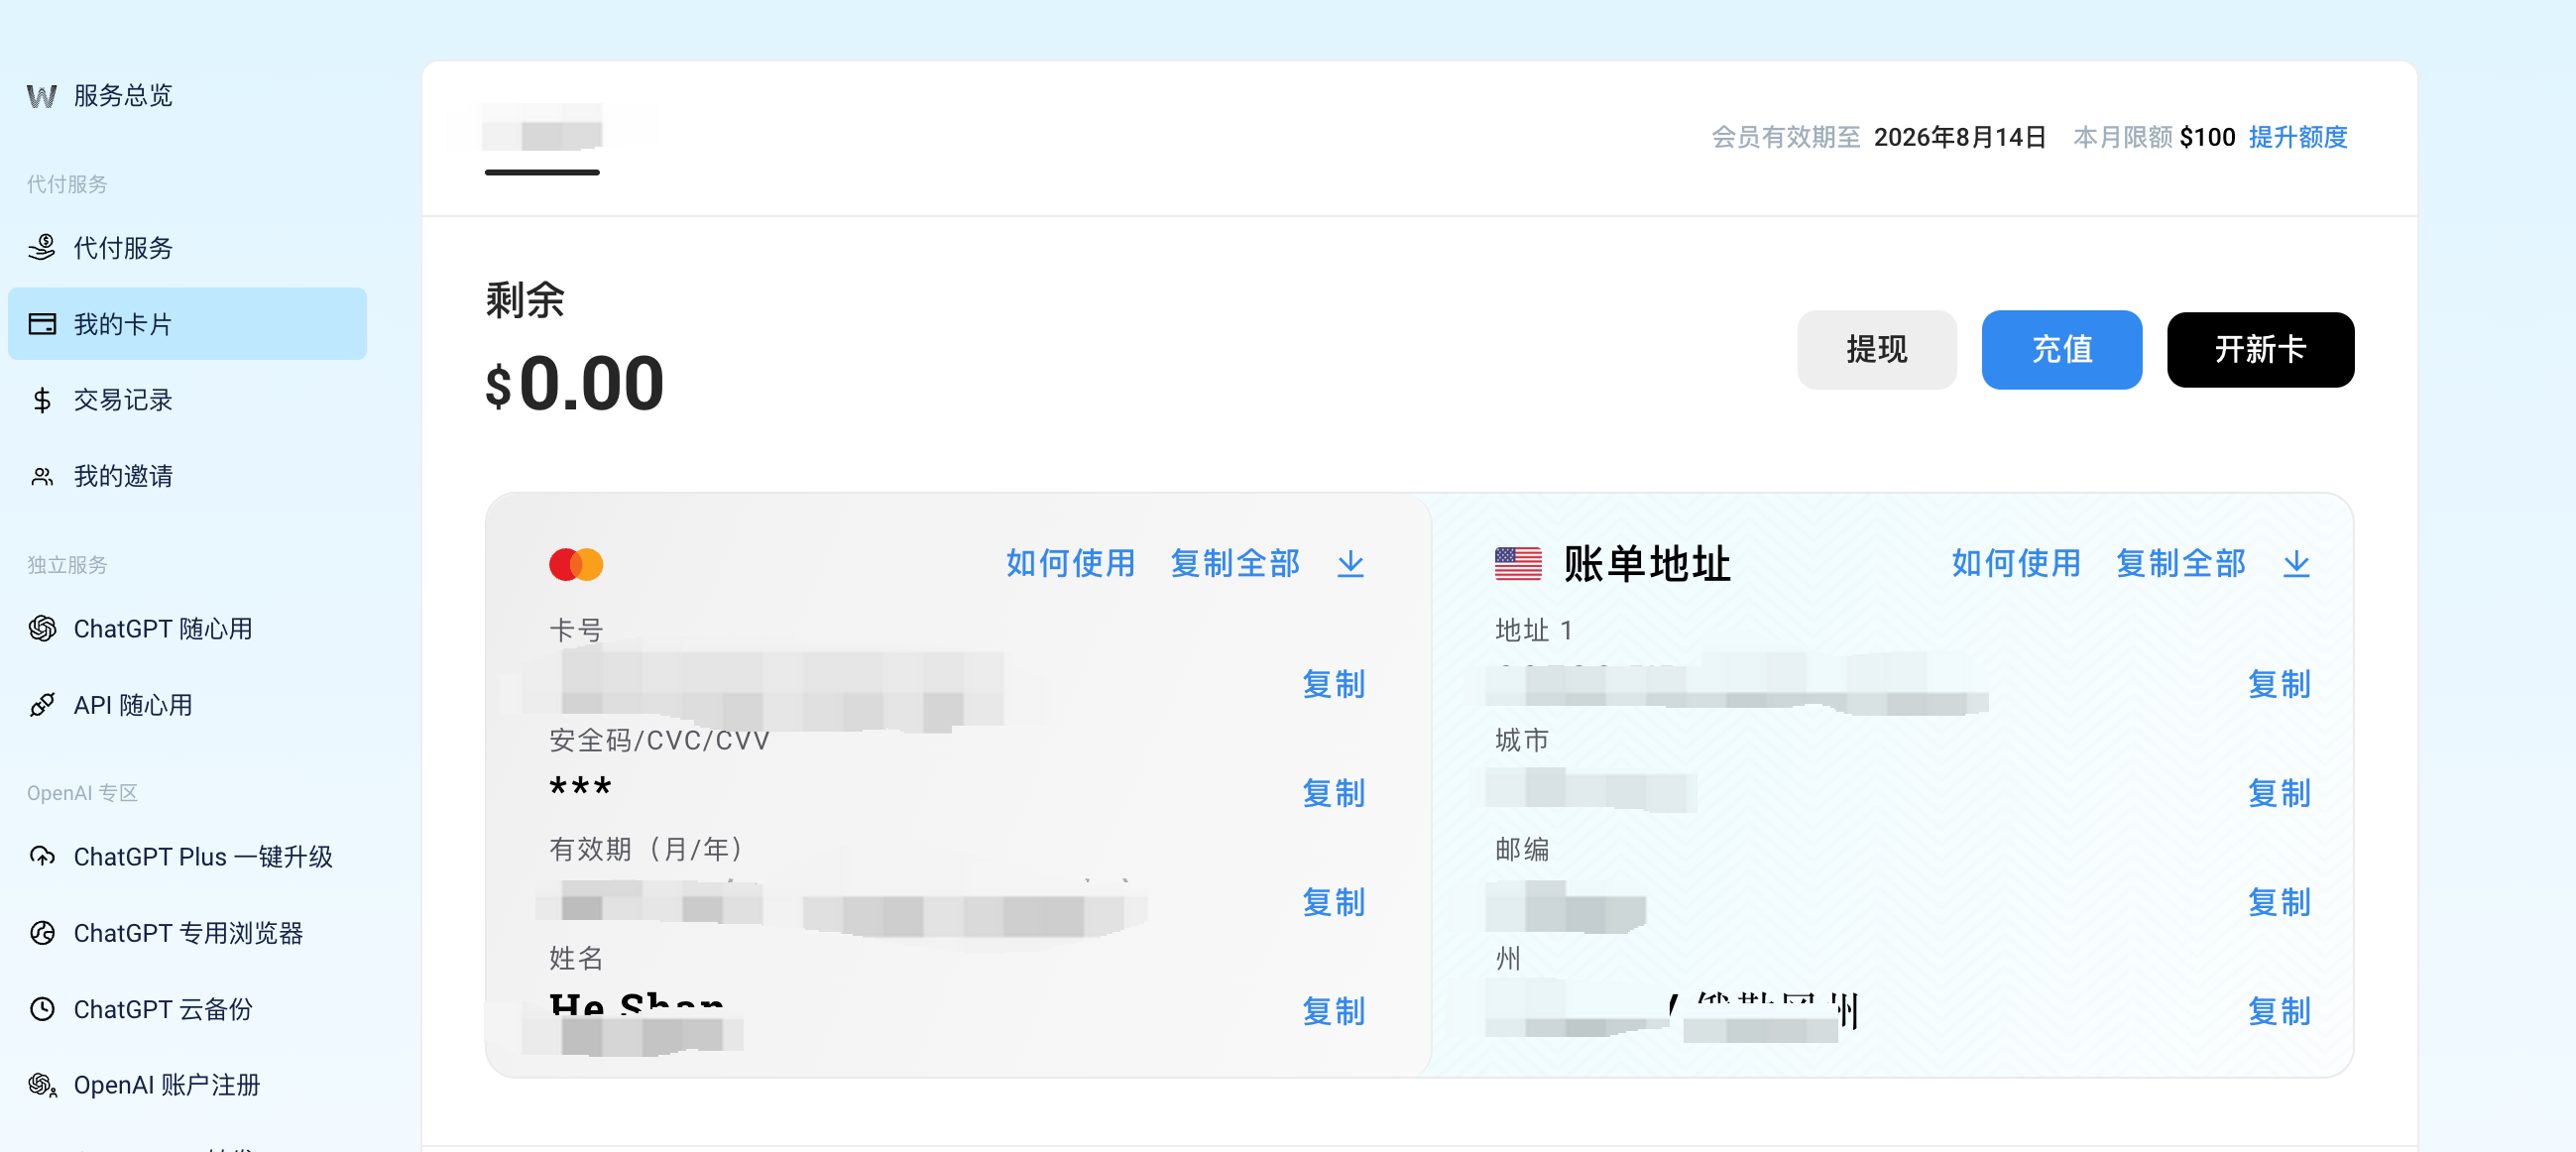
Task: Click the black 开新卡 button
Action: pos(2260,349)
